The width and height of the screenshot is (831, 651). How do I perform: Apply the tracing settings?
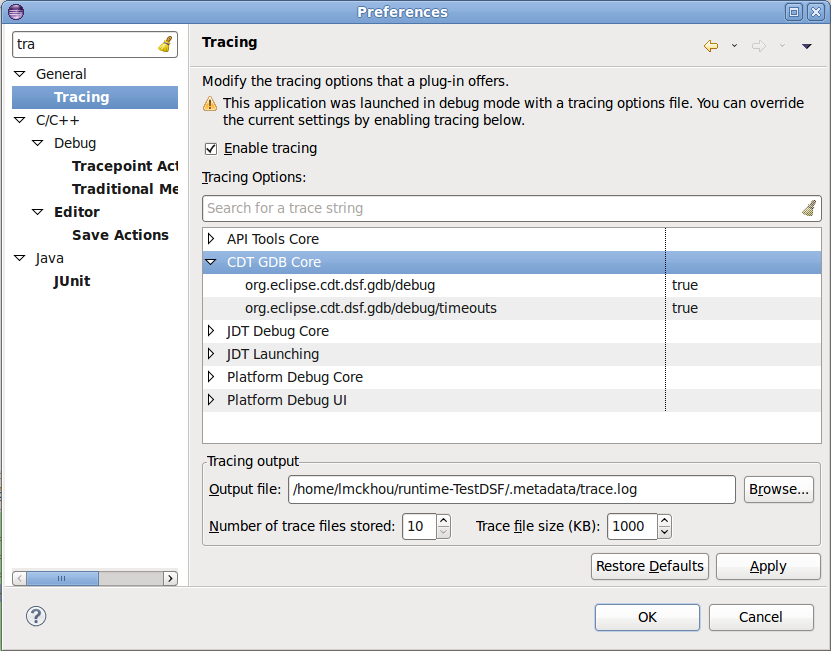[768, 566]
